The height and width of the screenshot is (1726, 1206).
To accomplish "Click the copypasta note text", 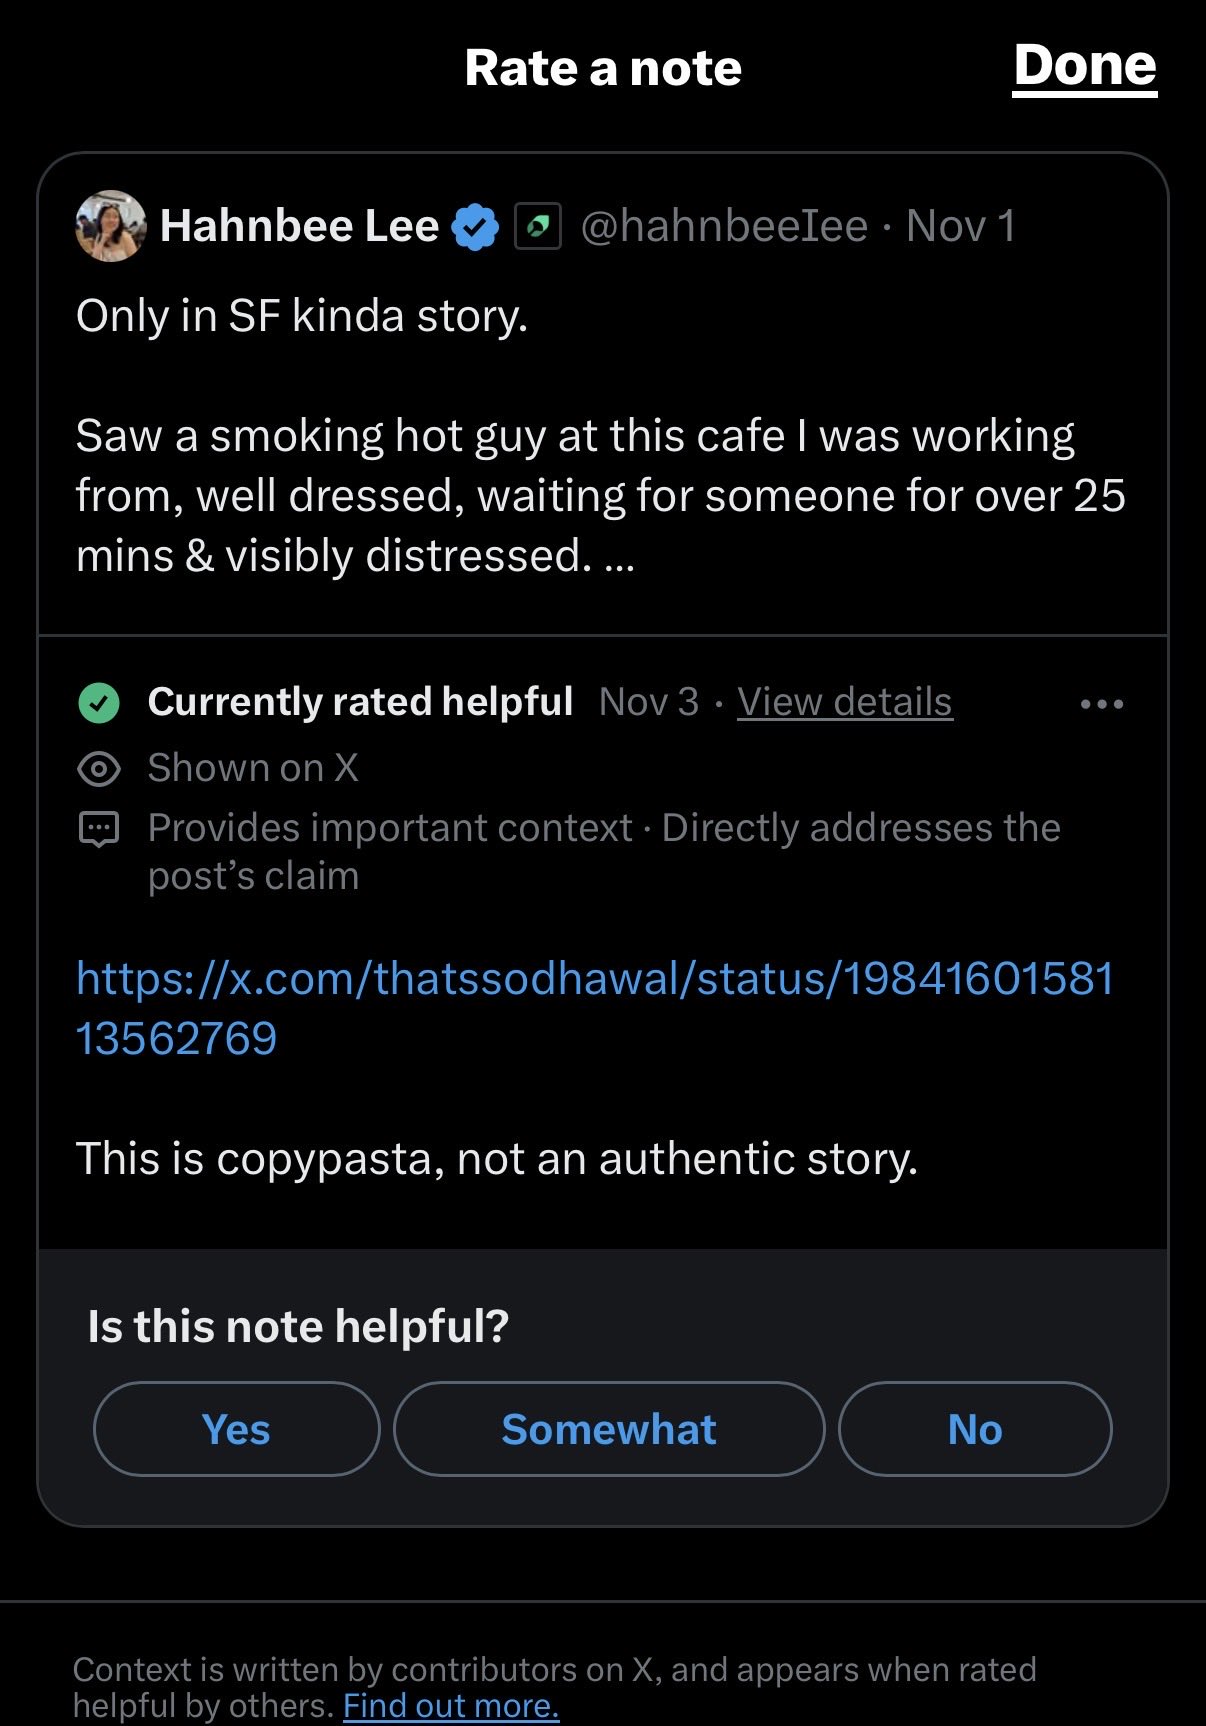I will 497,1159.
